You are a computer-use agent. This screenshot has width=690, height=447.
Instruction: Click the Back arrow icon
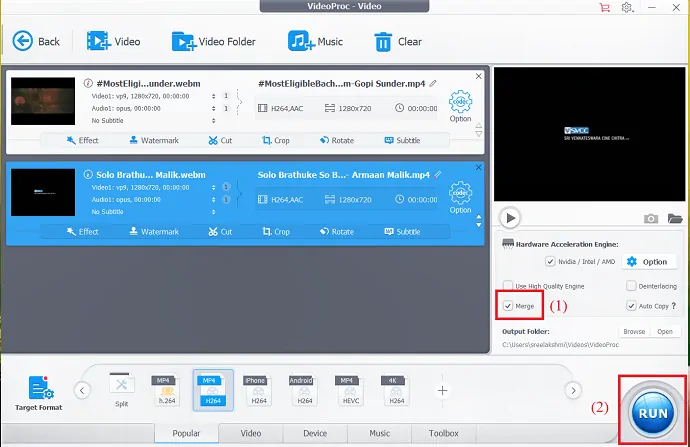coord(22,41)
